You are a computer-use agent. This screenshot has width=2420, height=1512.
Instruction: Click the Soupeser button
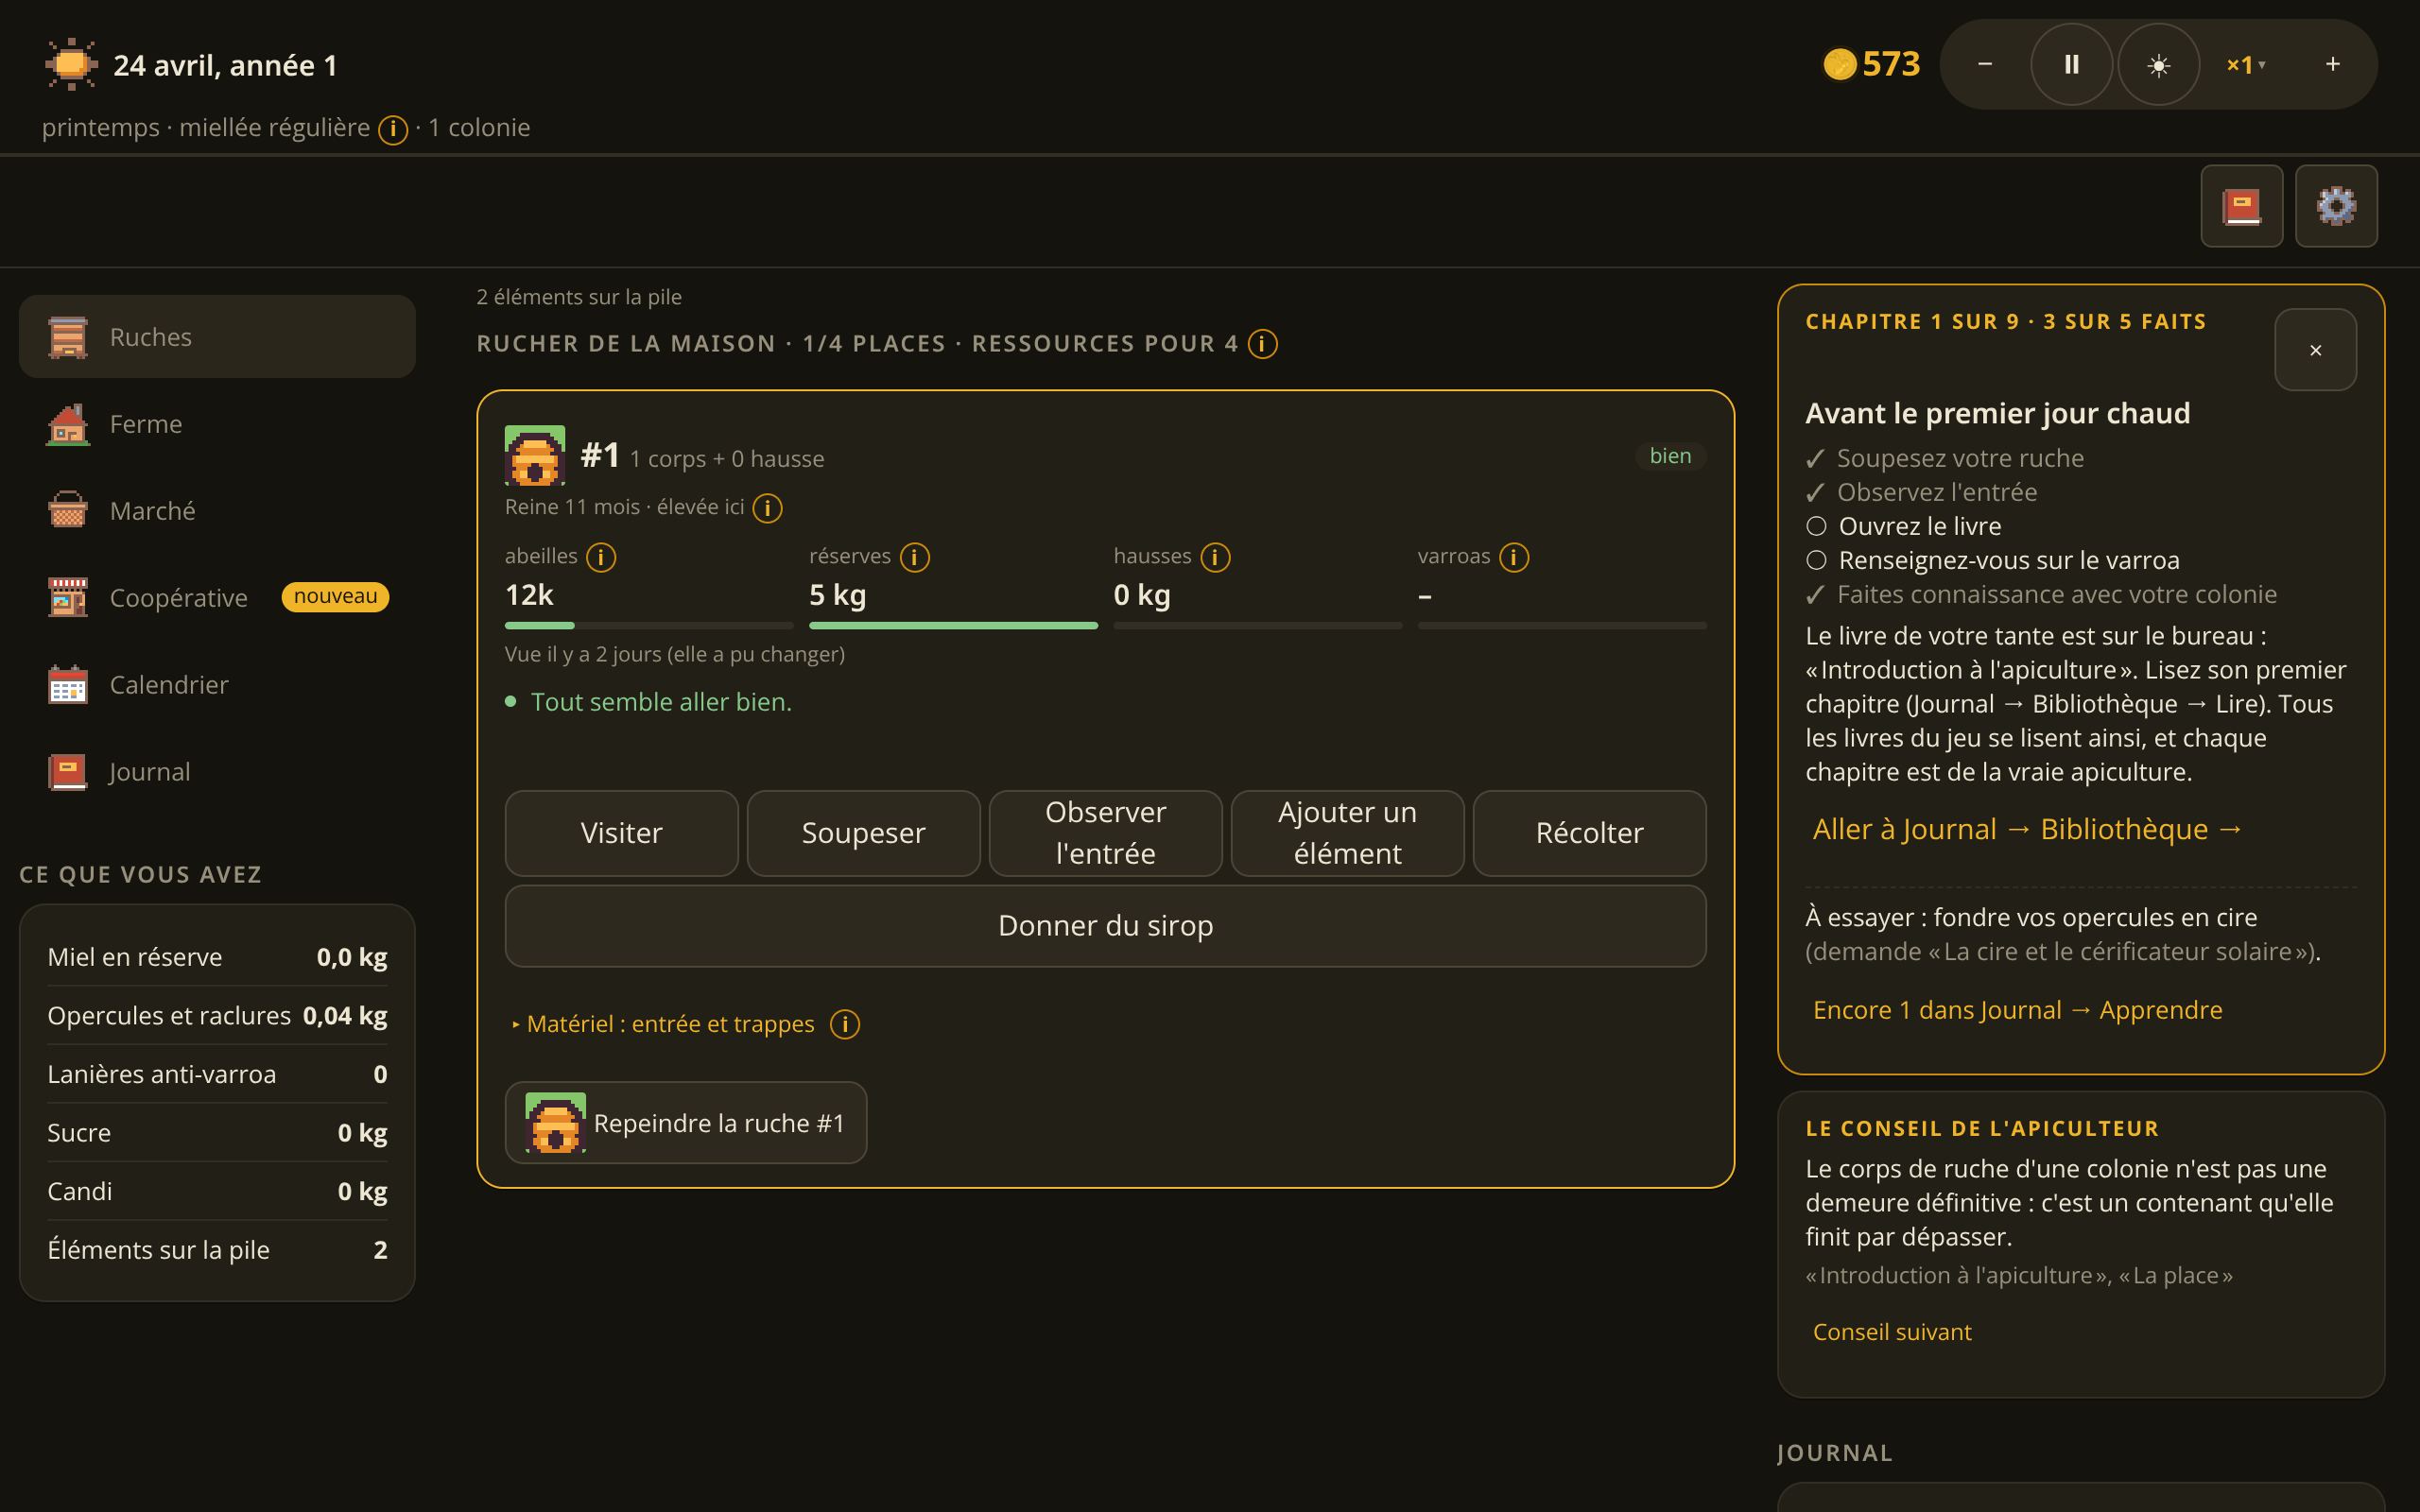point(863,833)
